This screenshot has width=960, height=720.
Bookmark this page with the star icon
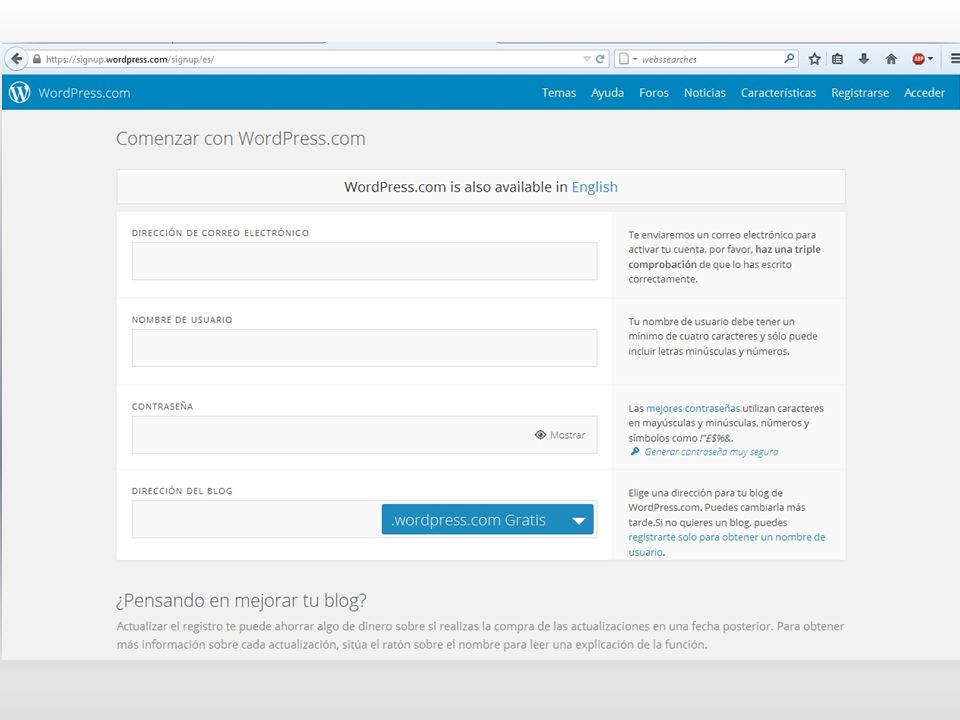(814, 59)
